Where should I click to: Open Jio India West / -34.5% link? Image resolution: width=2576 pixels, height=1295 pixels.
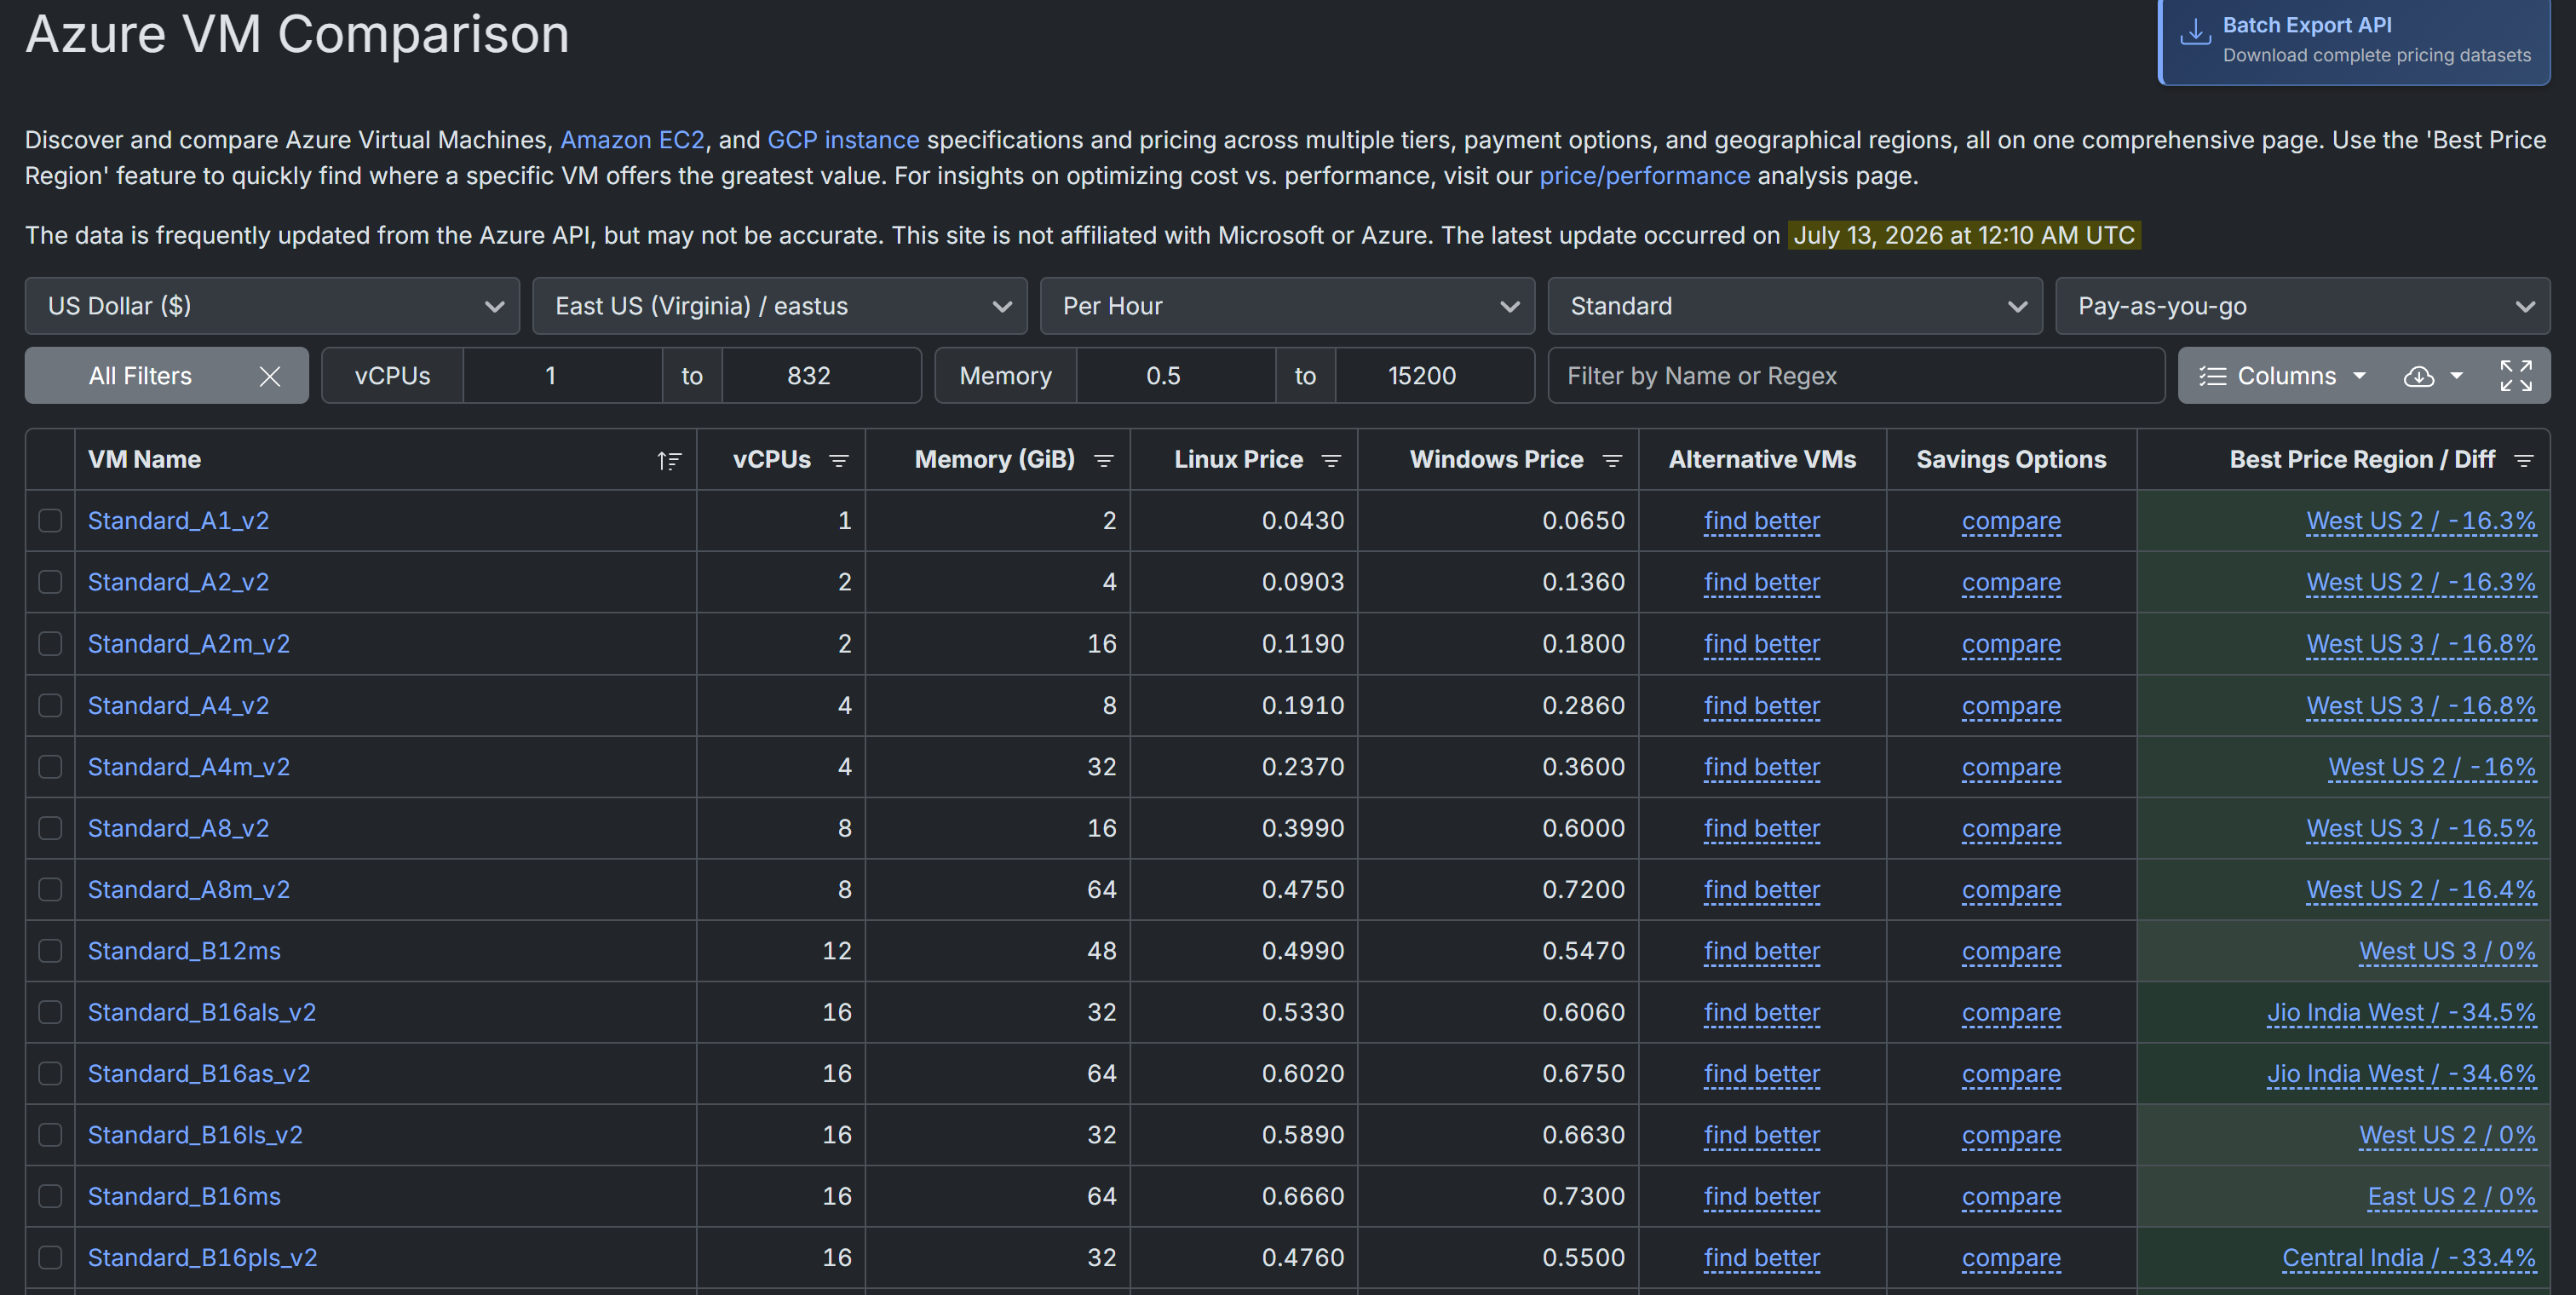tap(2401, 1012)
